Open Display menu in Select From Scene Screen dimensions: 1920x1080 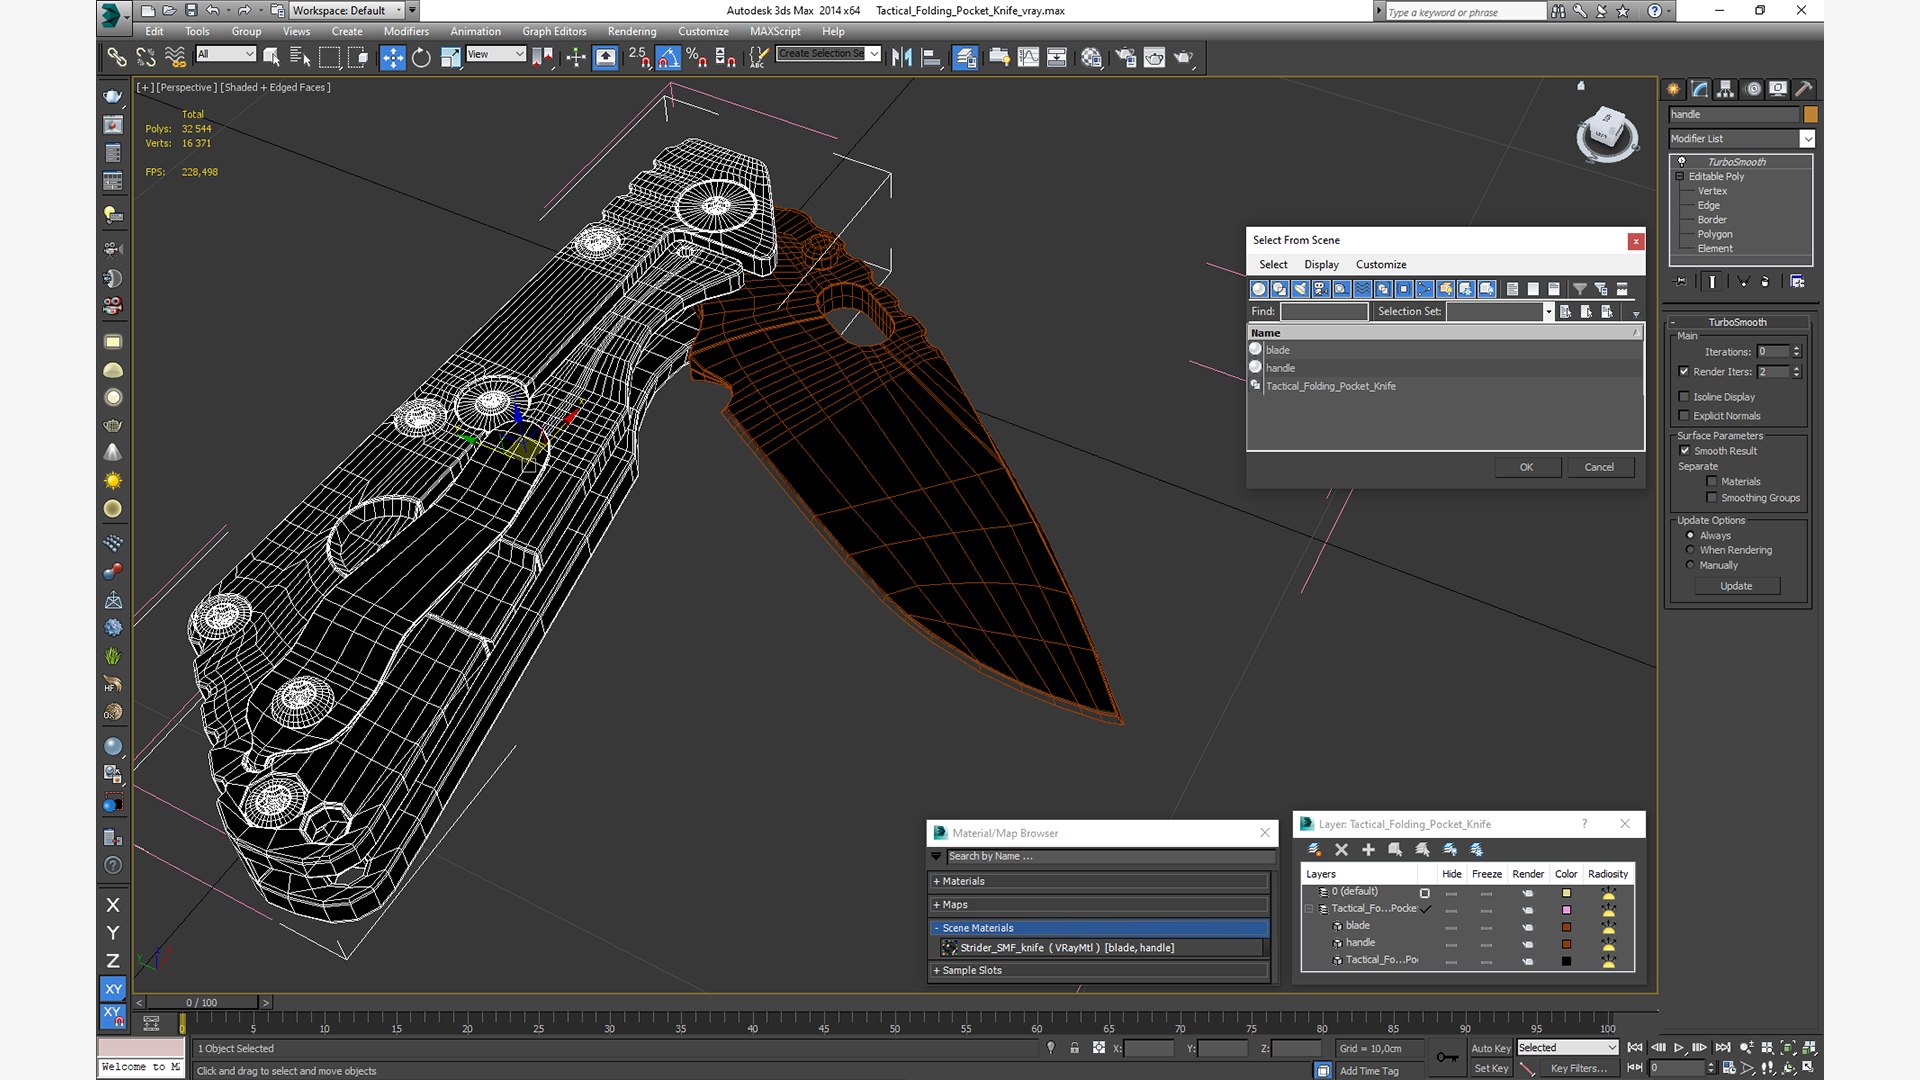[1321, 264]
